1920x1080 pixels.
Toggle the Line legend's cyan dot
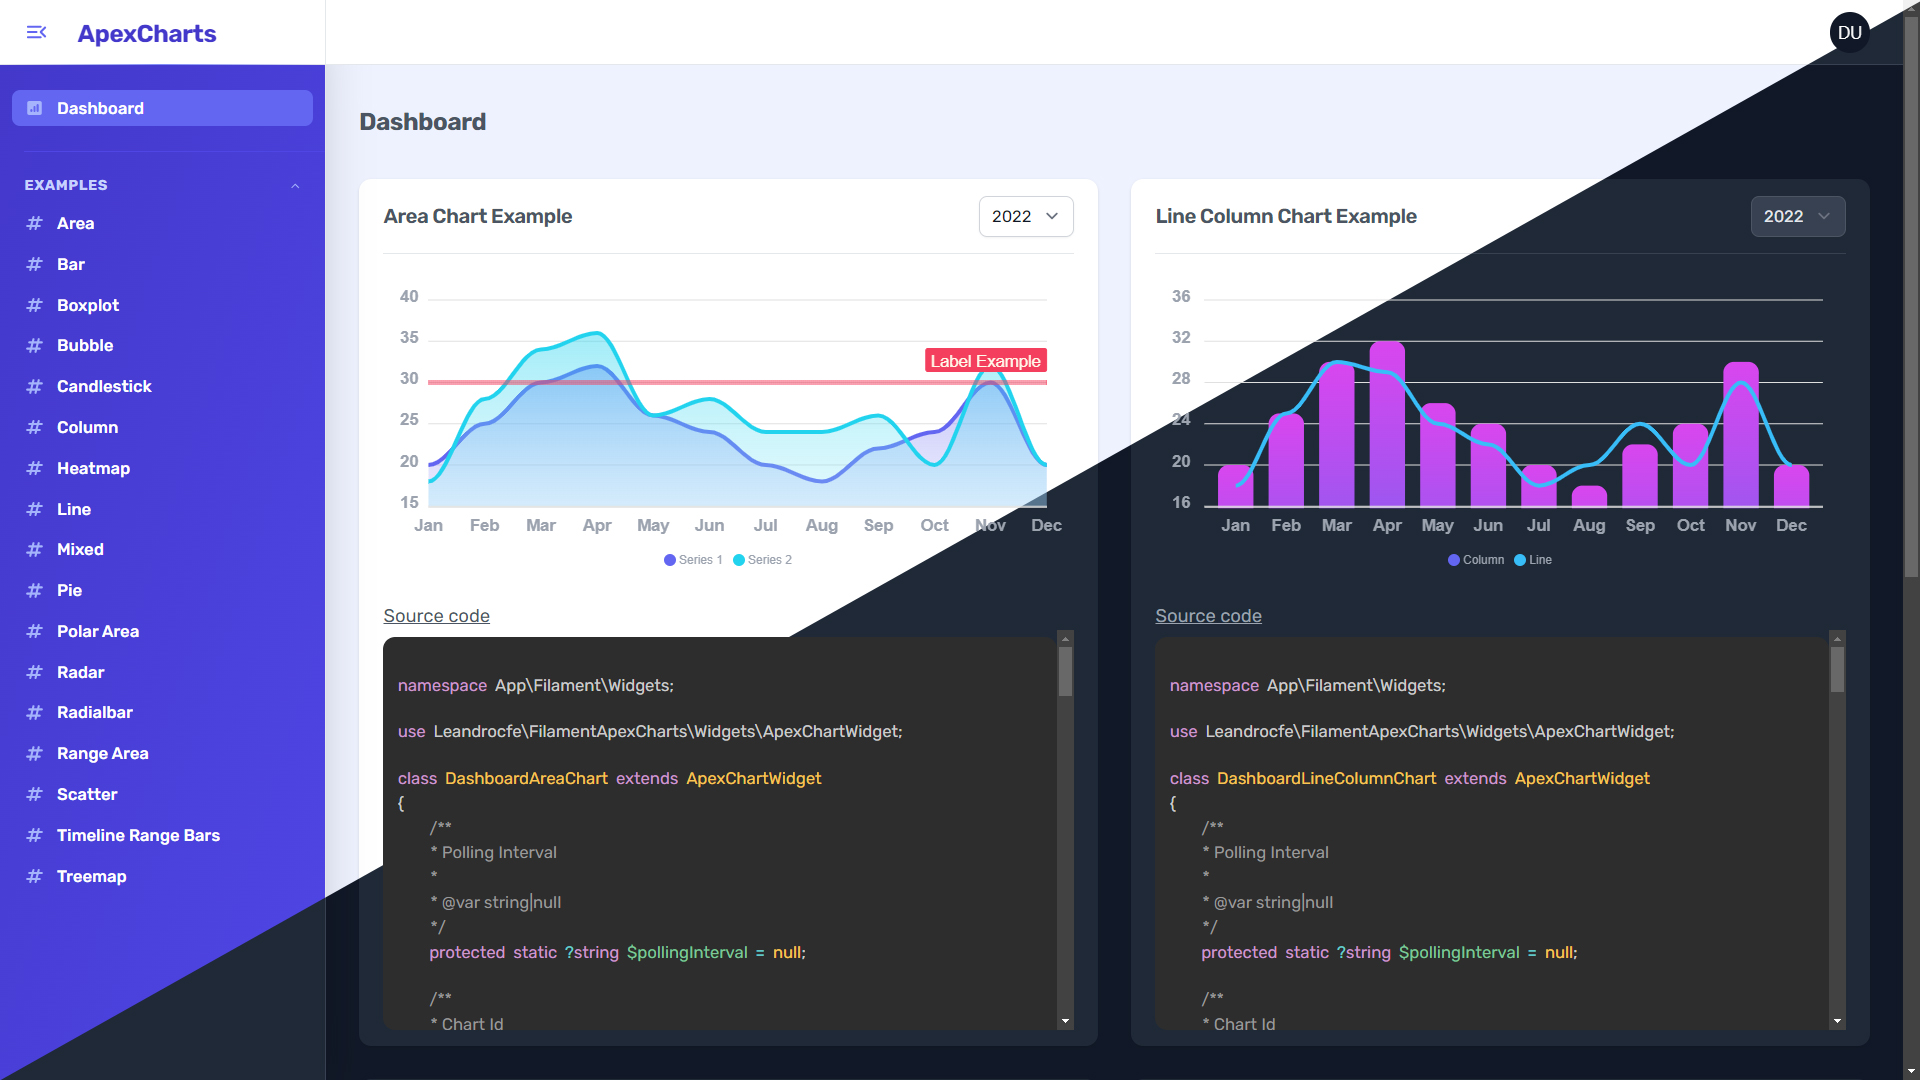pyautogui.click(x=1520, y=560)
